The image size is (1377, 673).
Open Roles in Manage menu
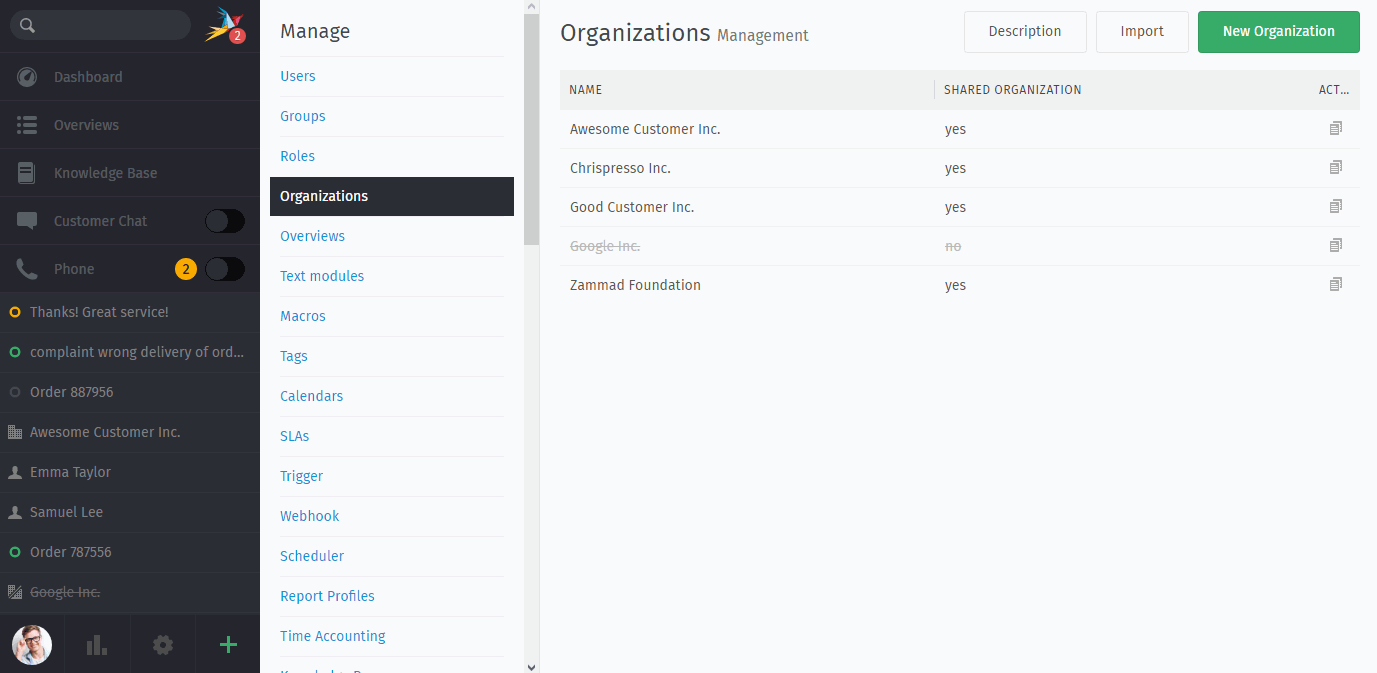coord(298,156)
